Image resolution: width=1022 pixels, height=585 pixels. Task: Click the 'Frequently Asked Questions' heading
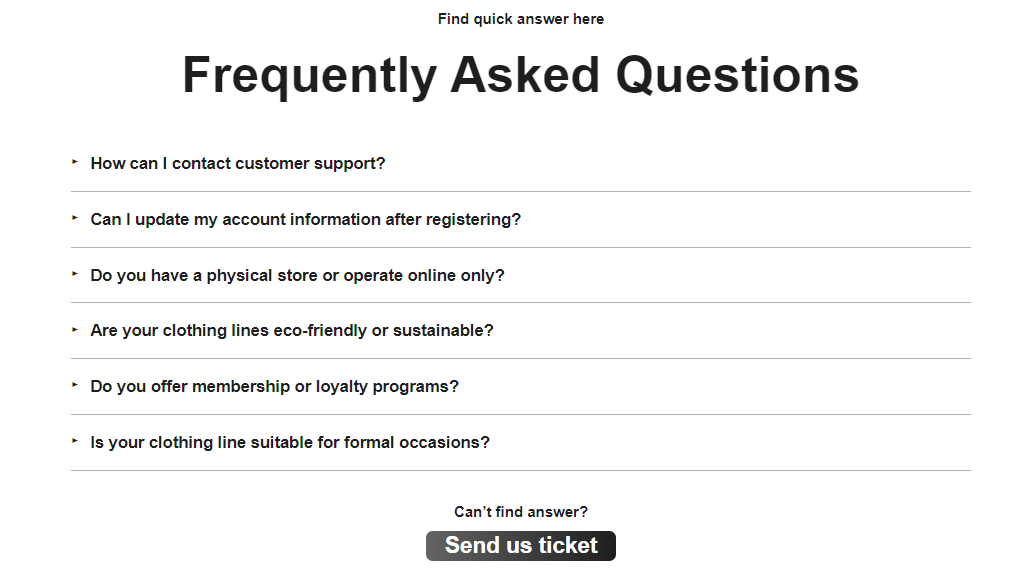coord(521,75)
